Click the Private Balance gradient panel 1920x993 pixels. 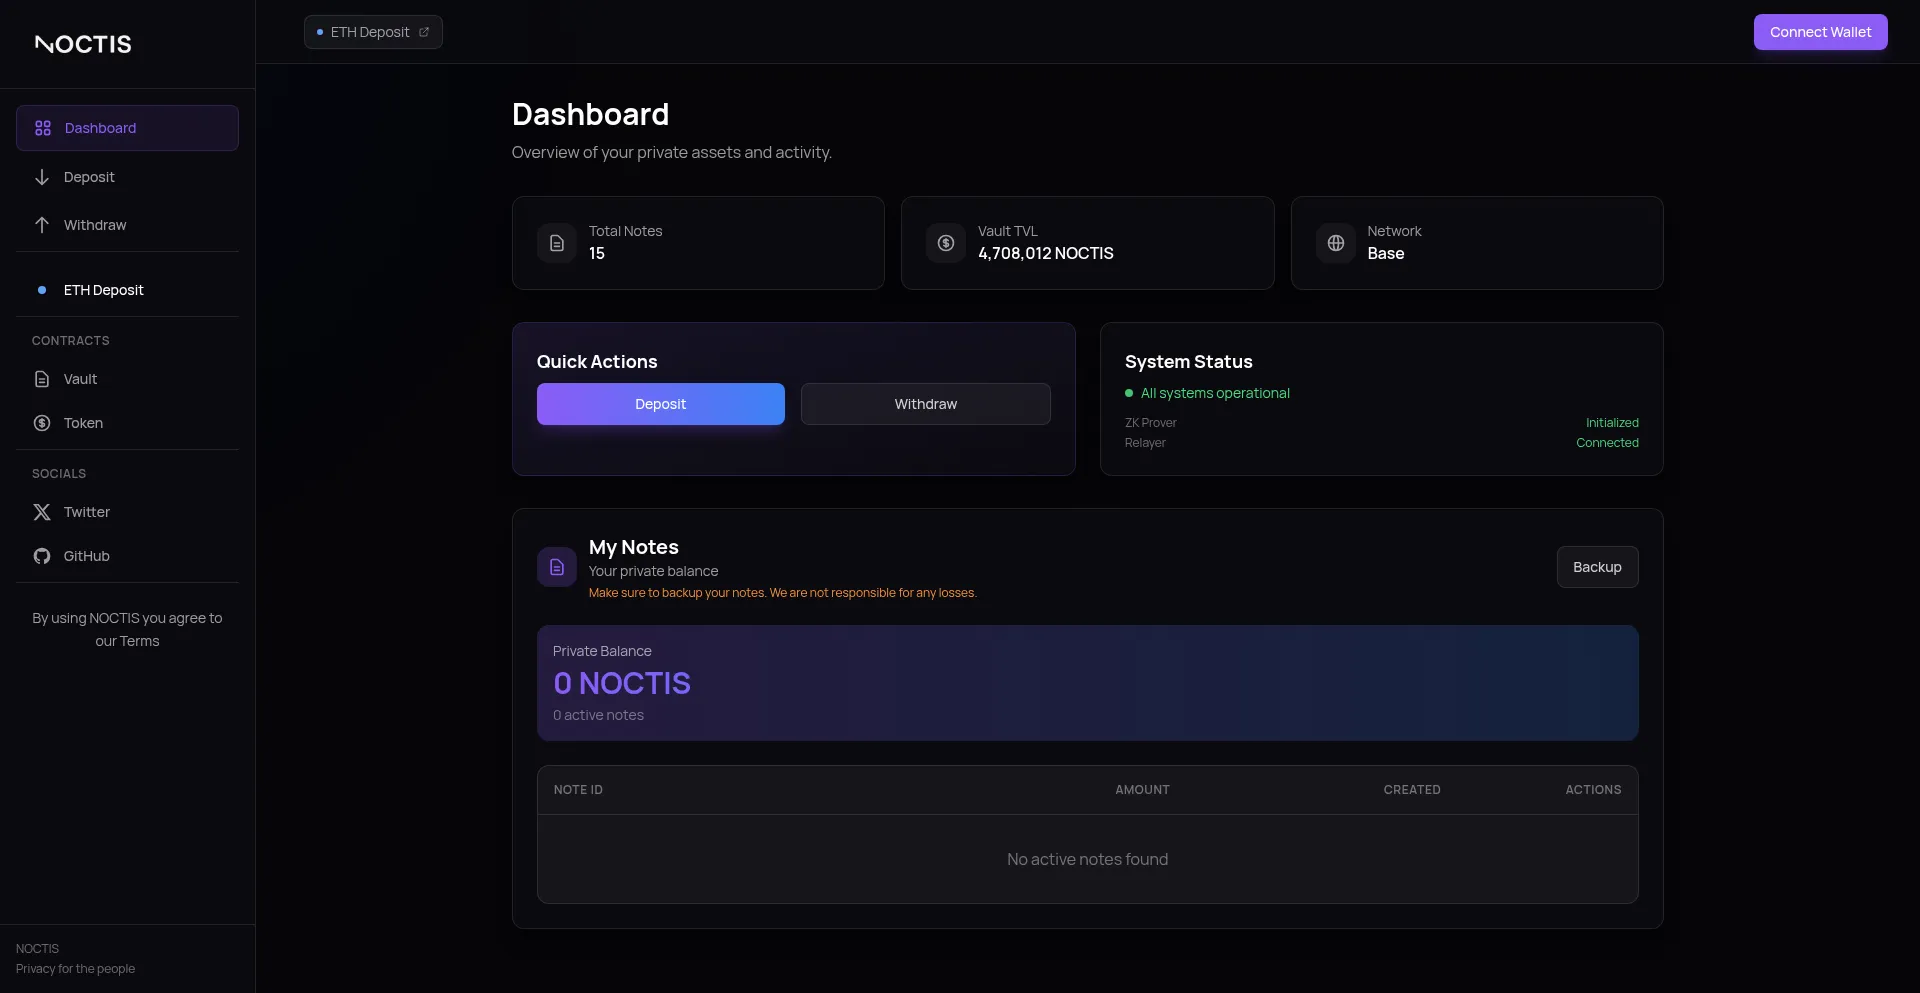(1087, 682)
